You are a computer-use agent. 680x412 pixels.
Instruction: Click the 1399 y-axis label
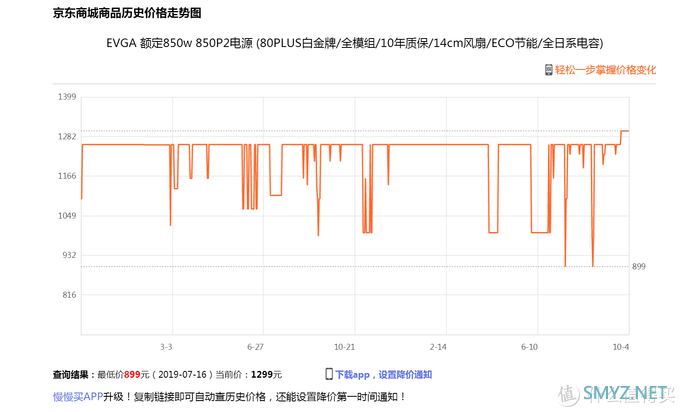click(x=67, y=96)
